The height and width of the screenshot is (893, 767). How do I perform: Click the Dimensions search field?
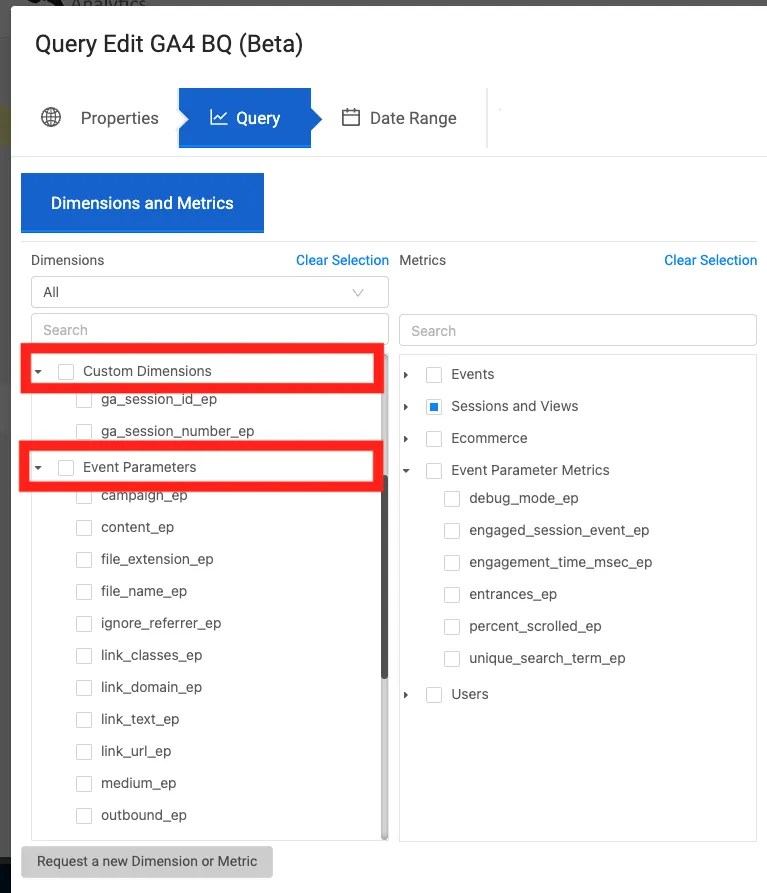[209, 330]
